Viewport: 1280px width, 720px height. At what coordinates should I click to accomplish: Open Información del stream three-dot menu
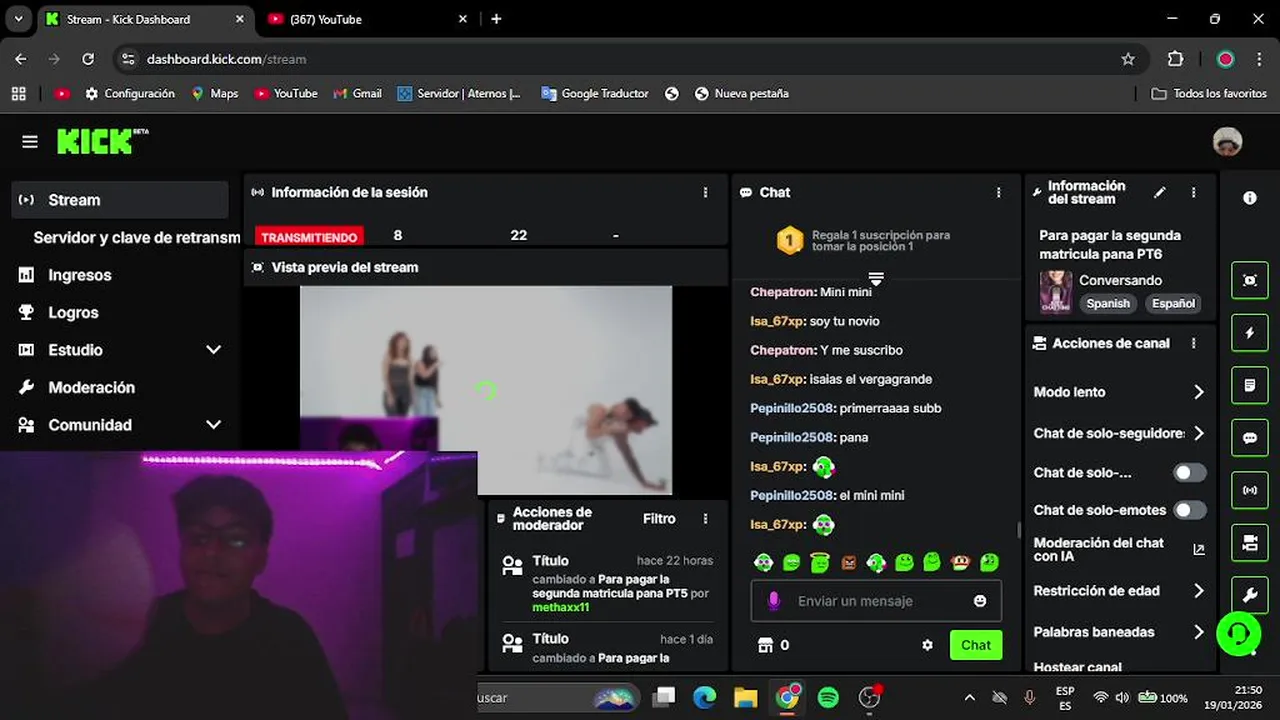[x=1193, y=192]
